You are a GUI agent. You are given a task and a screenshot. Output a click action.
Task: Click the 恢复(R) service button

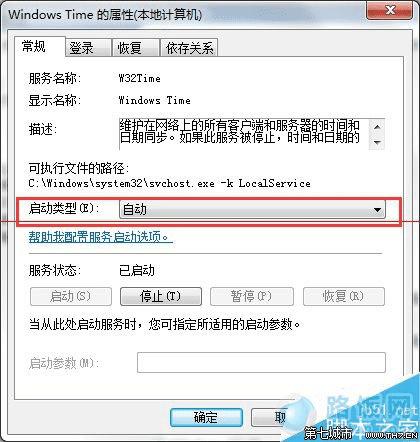pyautogui.click(x=344, y=296)
